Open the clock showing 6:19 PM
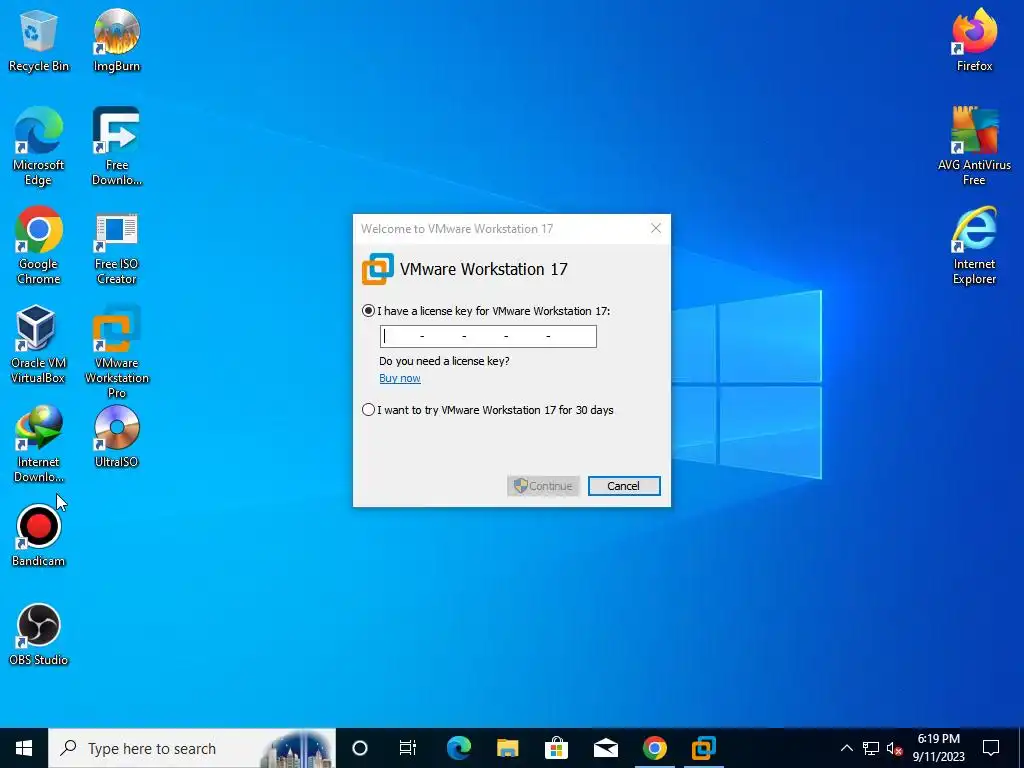The width and height of the screenshot is (1024, 768). (x=938, y=748)
